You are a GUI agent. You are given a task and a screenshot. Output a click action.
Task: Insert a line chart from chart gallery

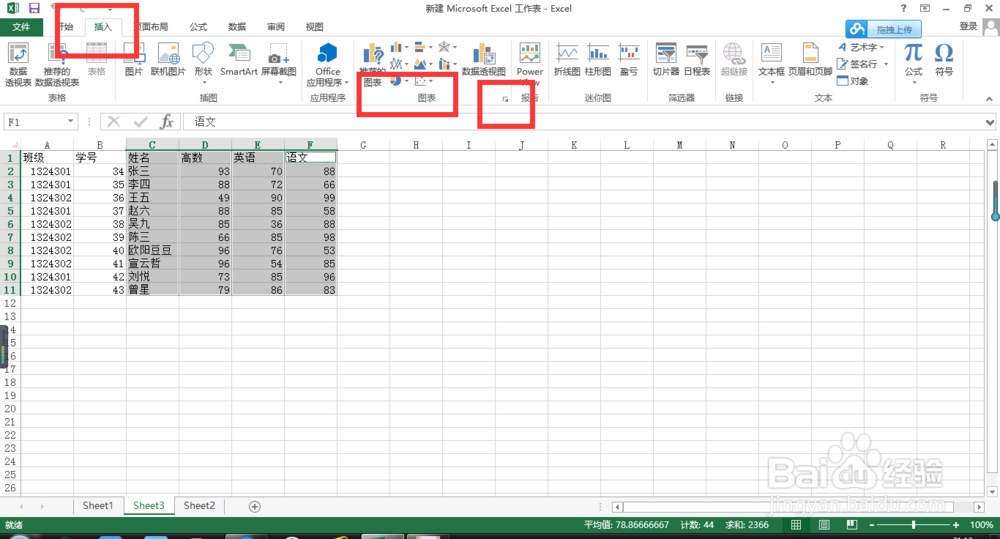(399, 64)
